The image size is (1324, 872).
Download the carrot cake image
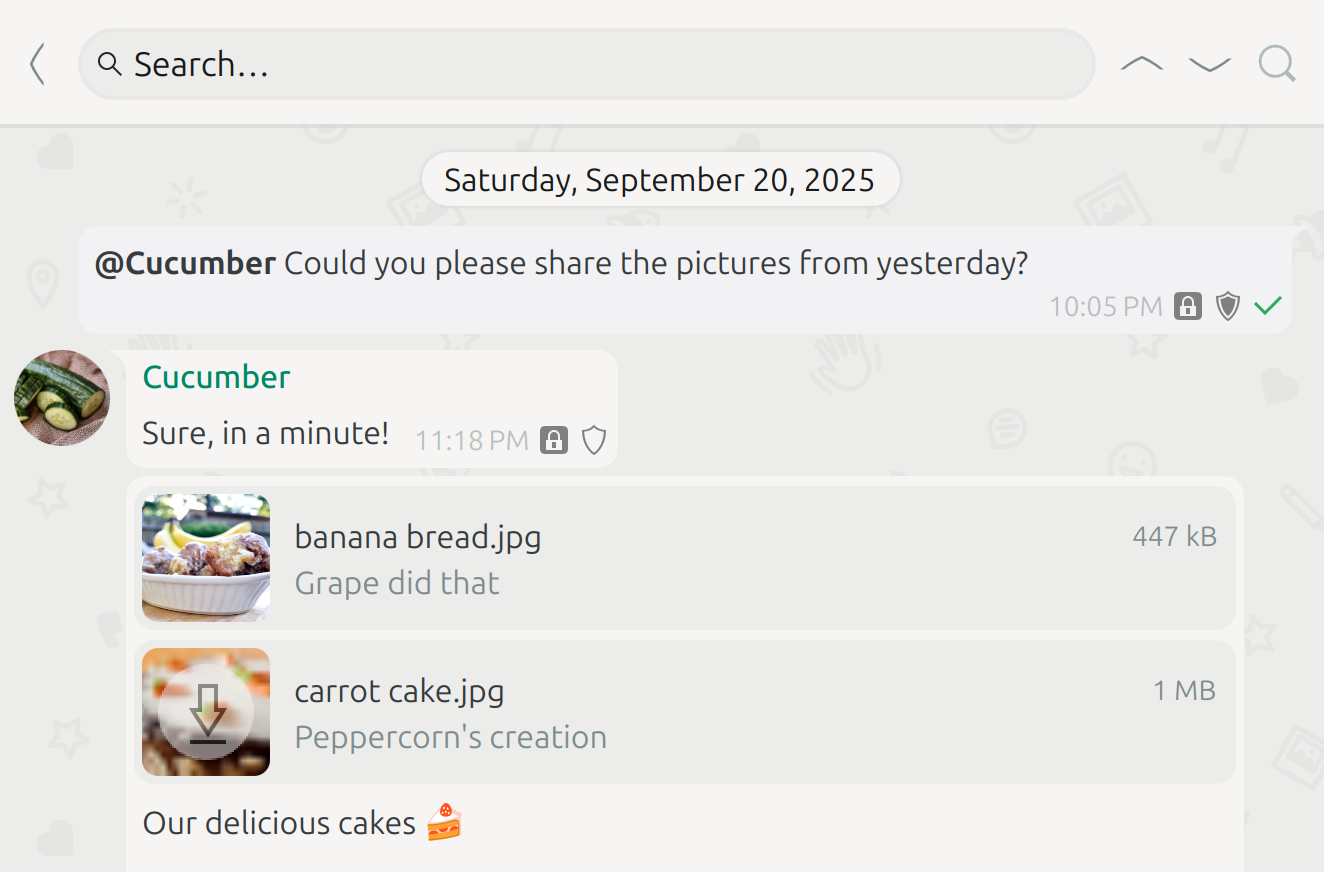pos(207,712)
